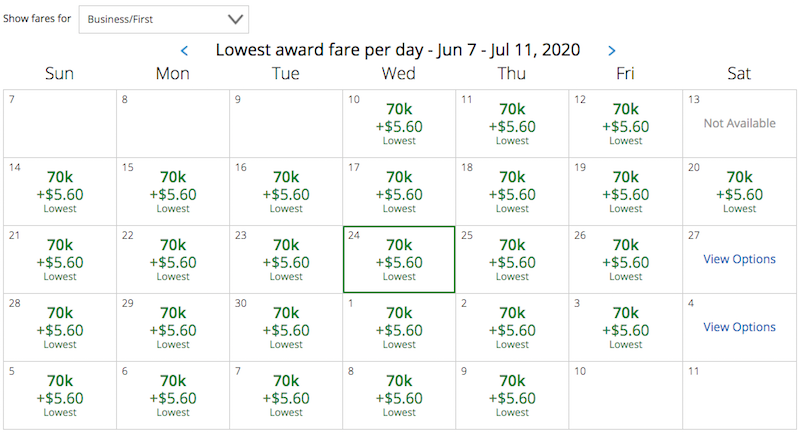Select the June 22 Monday fare
Screen dimensions: 800x432
(x=173, y=260)
